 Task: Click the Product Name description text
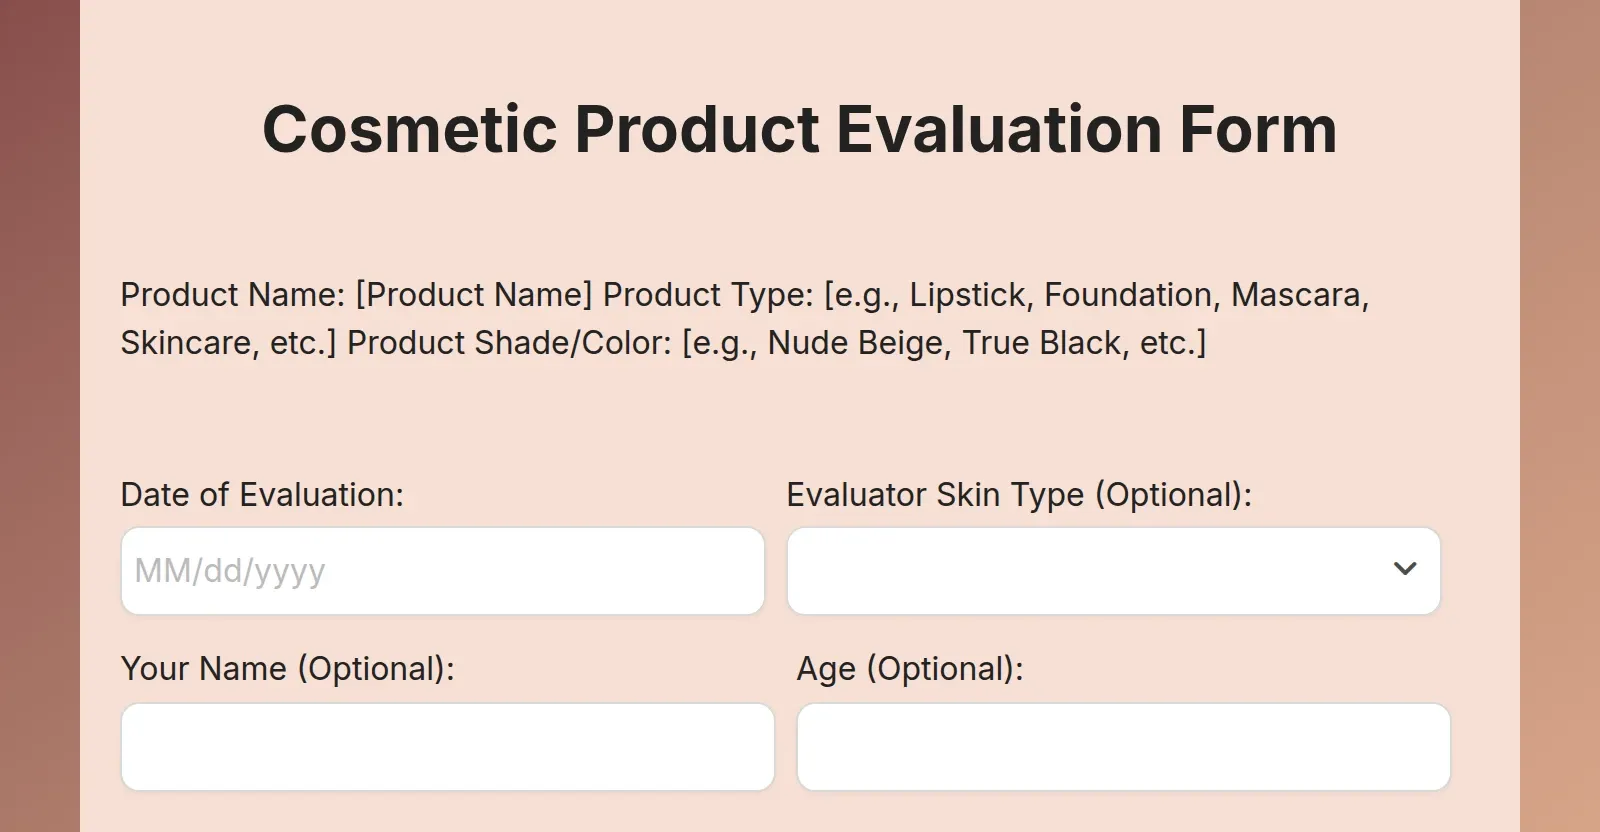tap(745, 318)
